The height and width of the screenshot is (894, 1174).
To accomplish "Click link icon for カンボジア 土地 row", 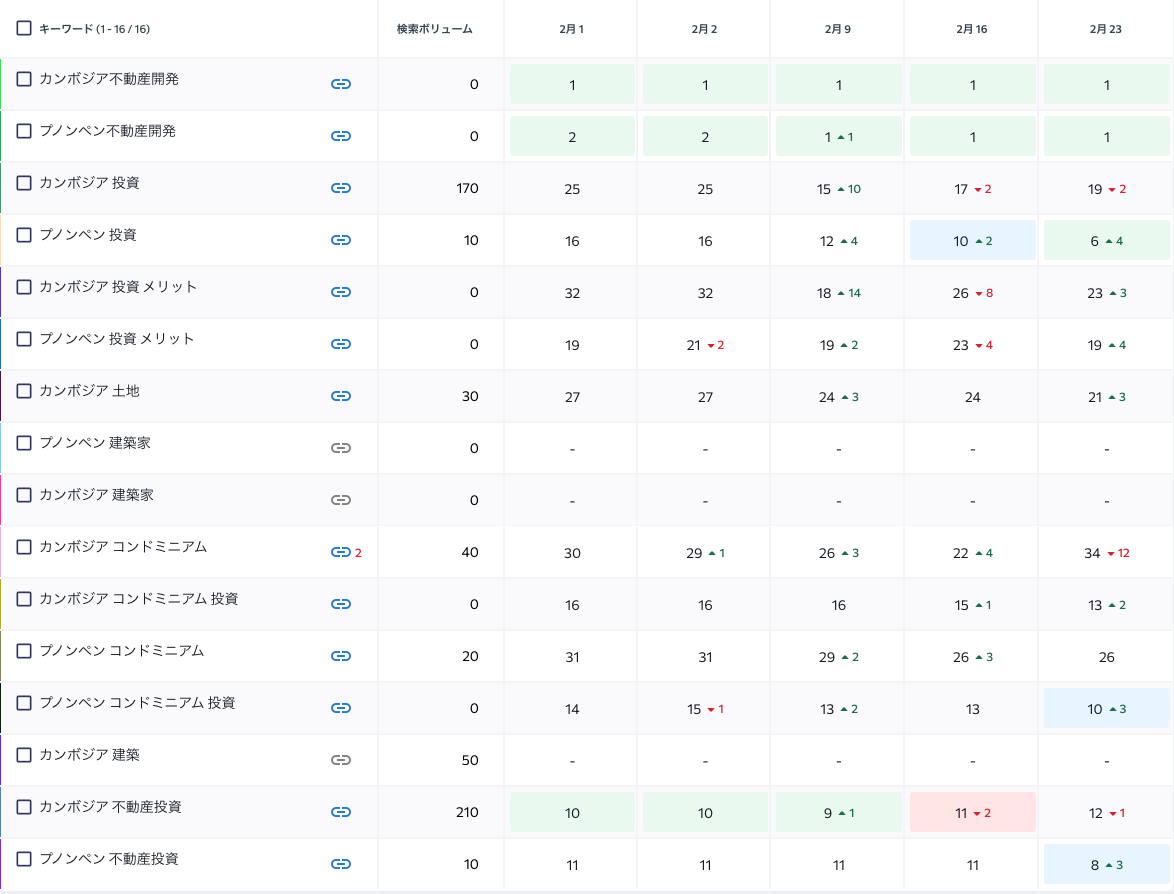I will click(341, 396).
